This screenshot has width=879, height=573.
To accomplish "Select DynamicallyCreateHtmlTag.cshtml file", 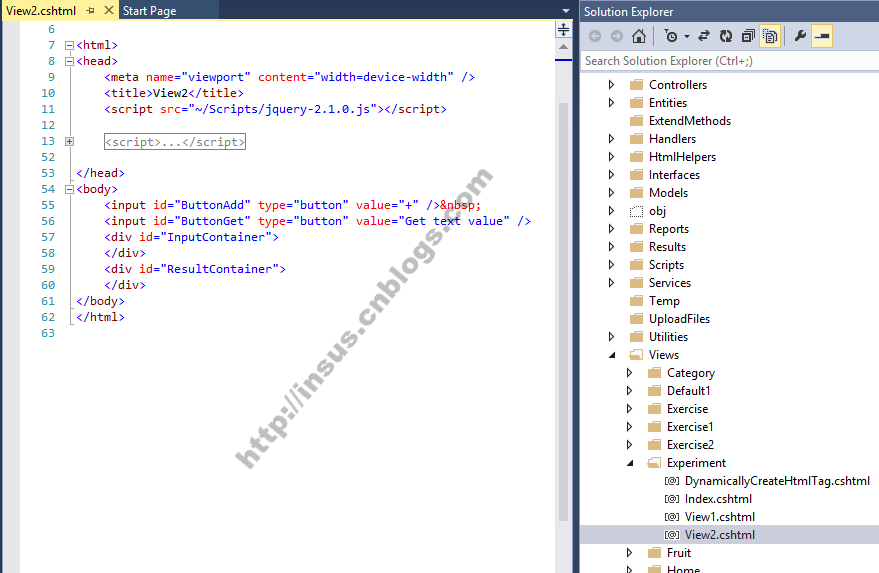I will pyautogui.click(x=776, y=481).
